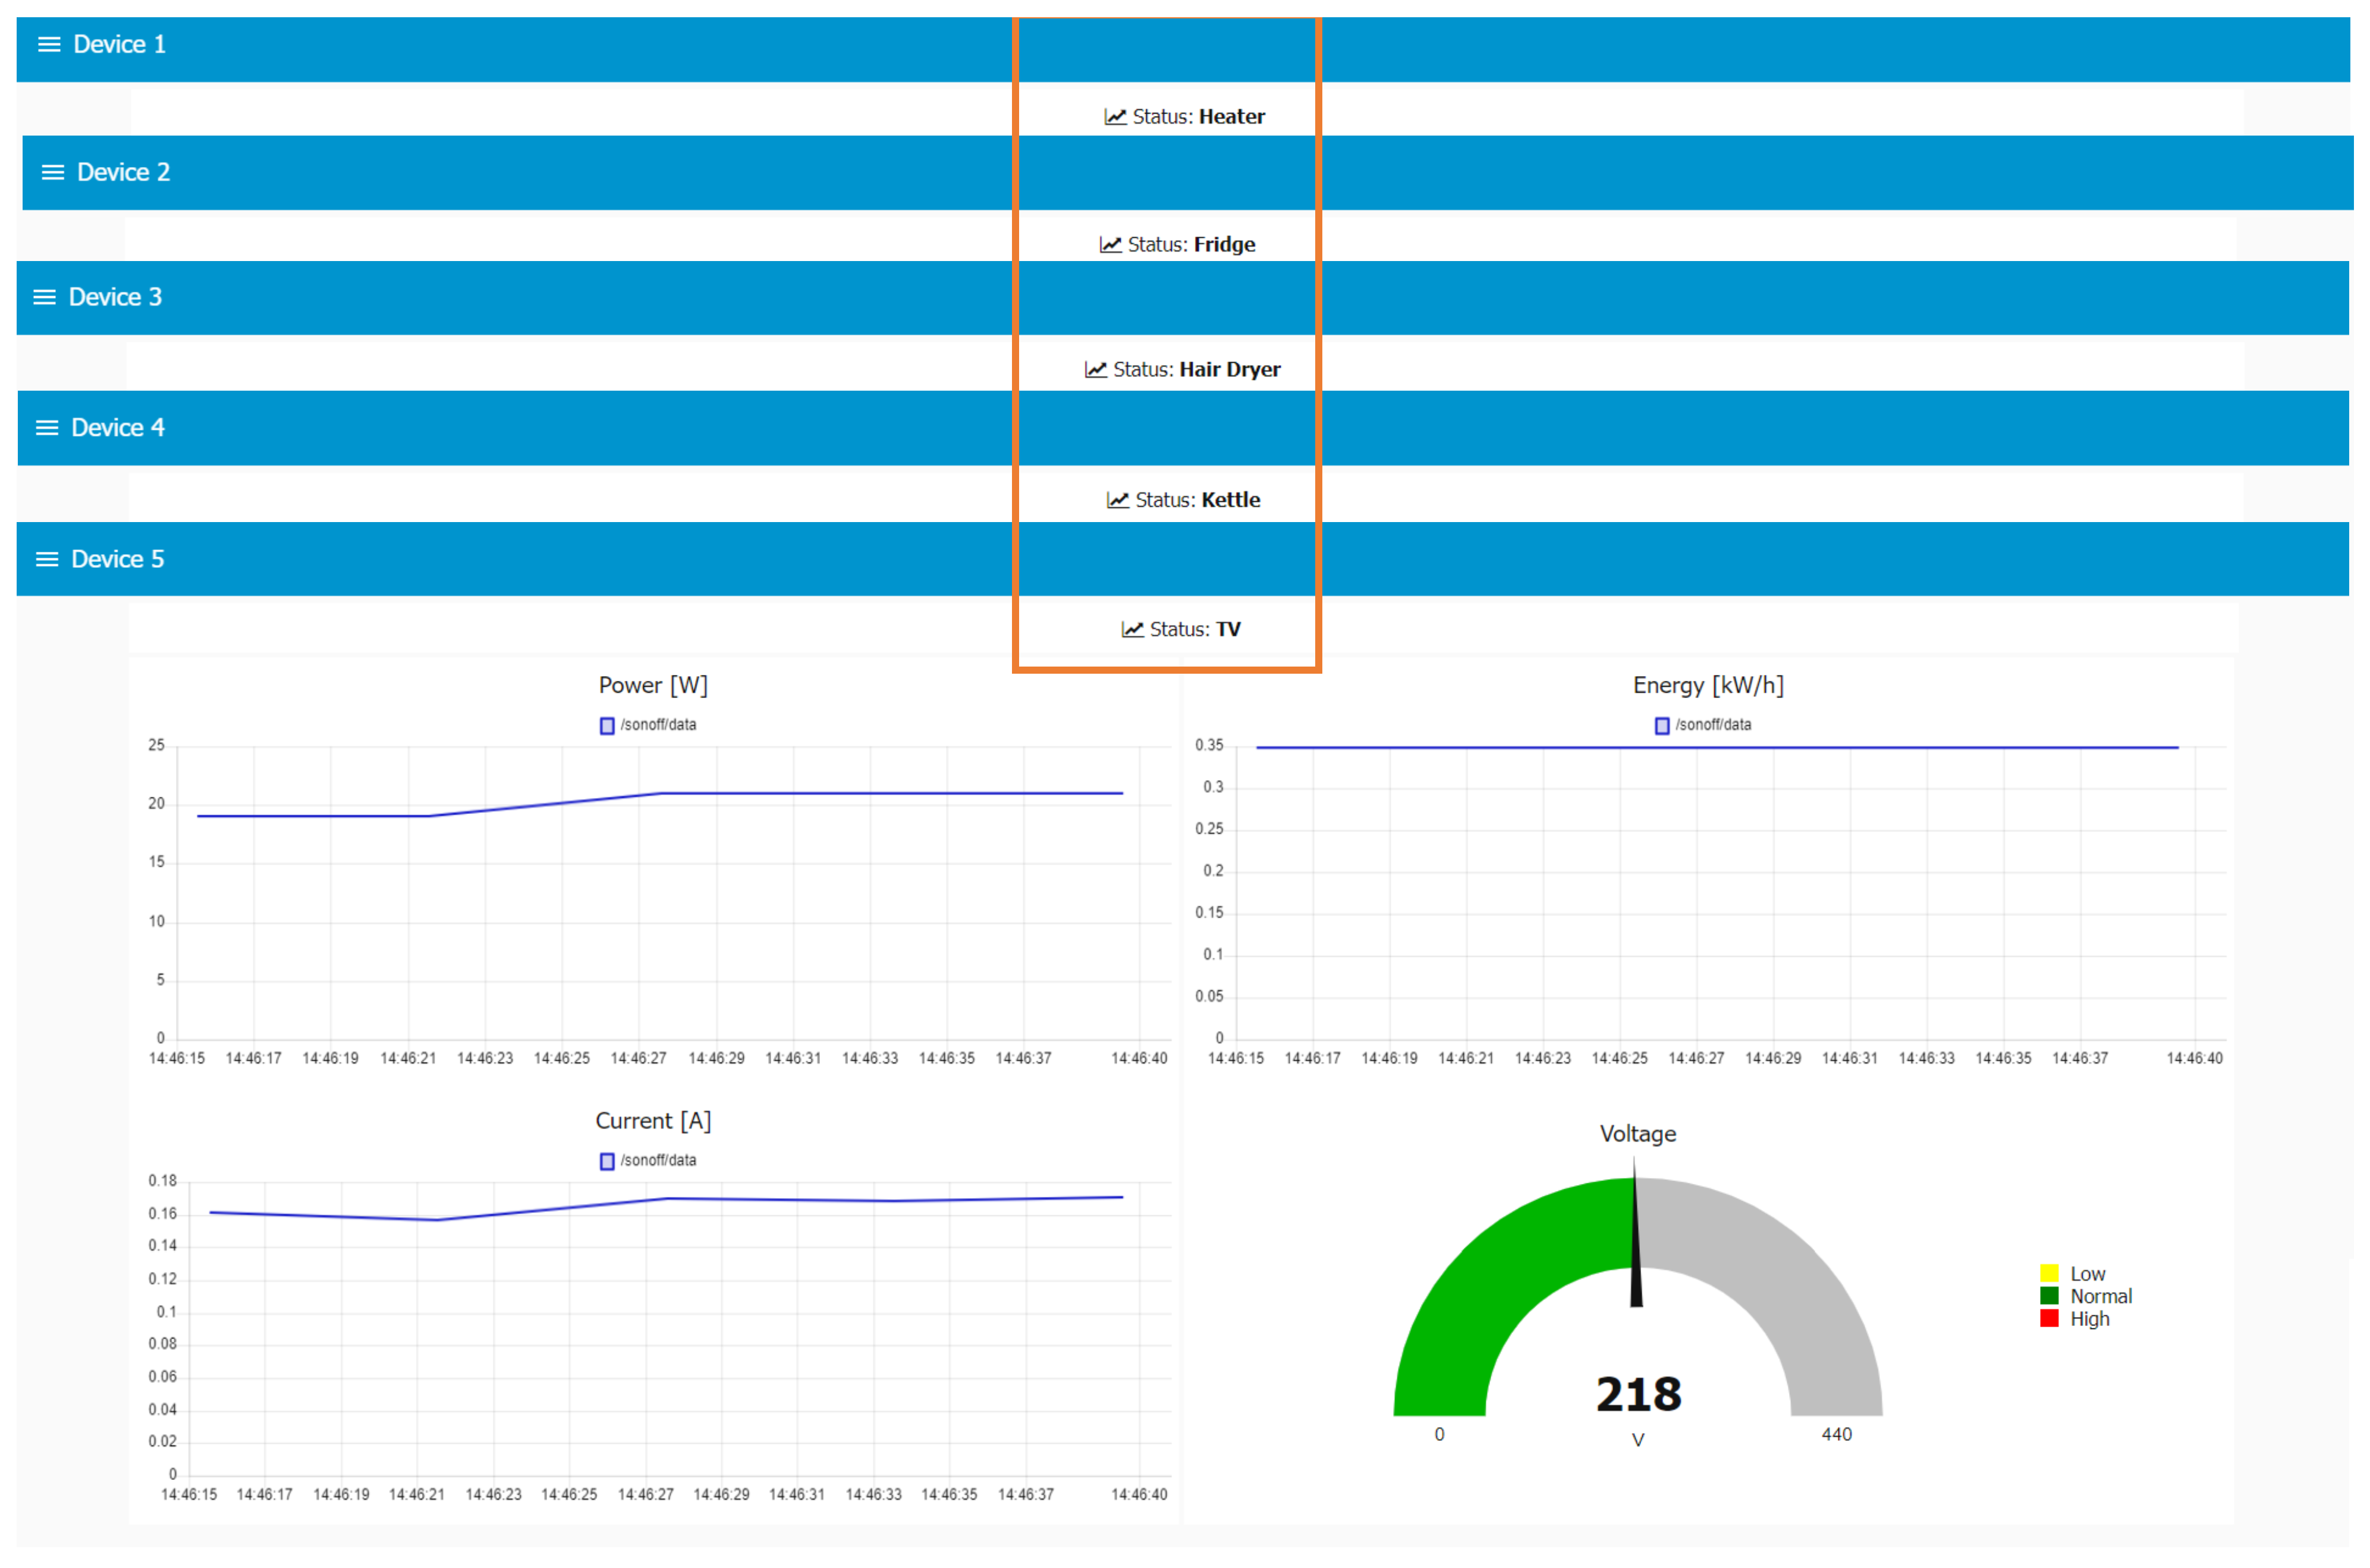
Task: Open the Device 5 hamburger menu
Action: tap(47, 559)
